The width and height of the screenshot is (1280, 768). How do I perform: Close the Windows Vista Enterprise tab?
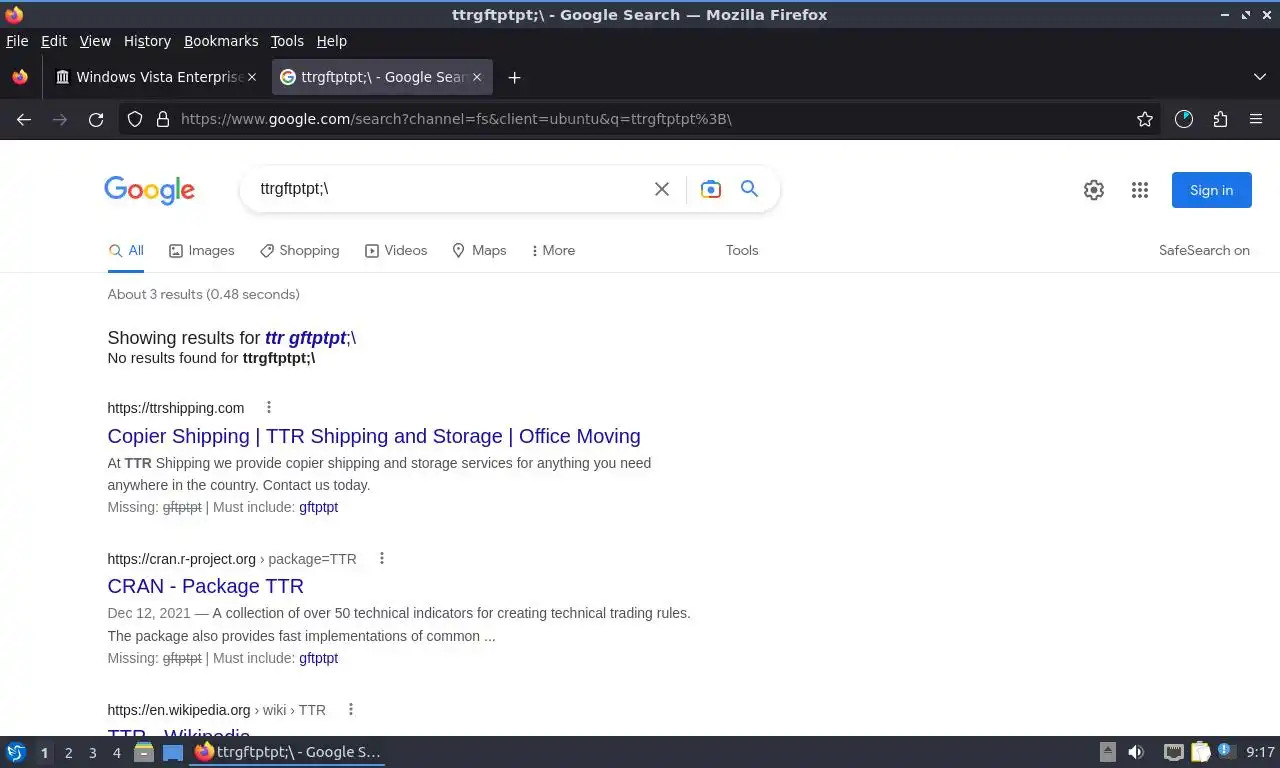coord(252,77)
